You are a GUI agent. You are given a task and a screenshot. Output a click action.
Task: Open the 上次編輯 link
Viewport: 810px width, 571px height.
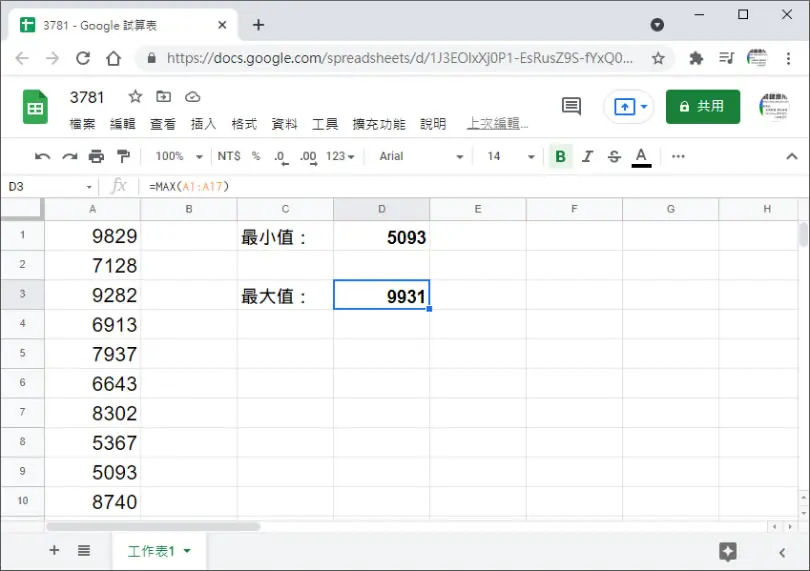click(497, 124)
